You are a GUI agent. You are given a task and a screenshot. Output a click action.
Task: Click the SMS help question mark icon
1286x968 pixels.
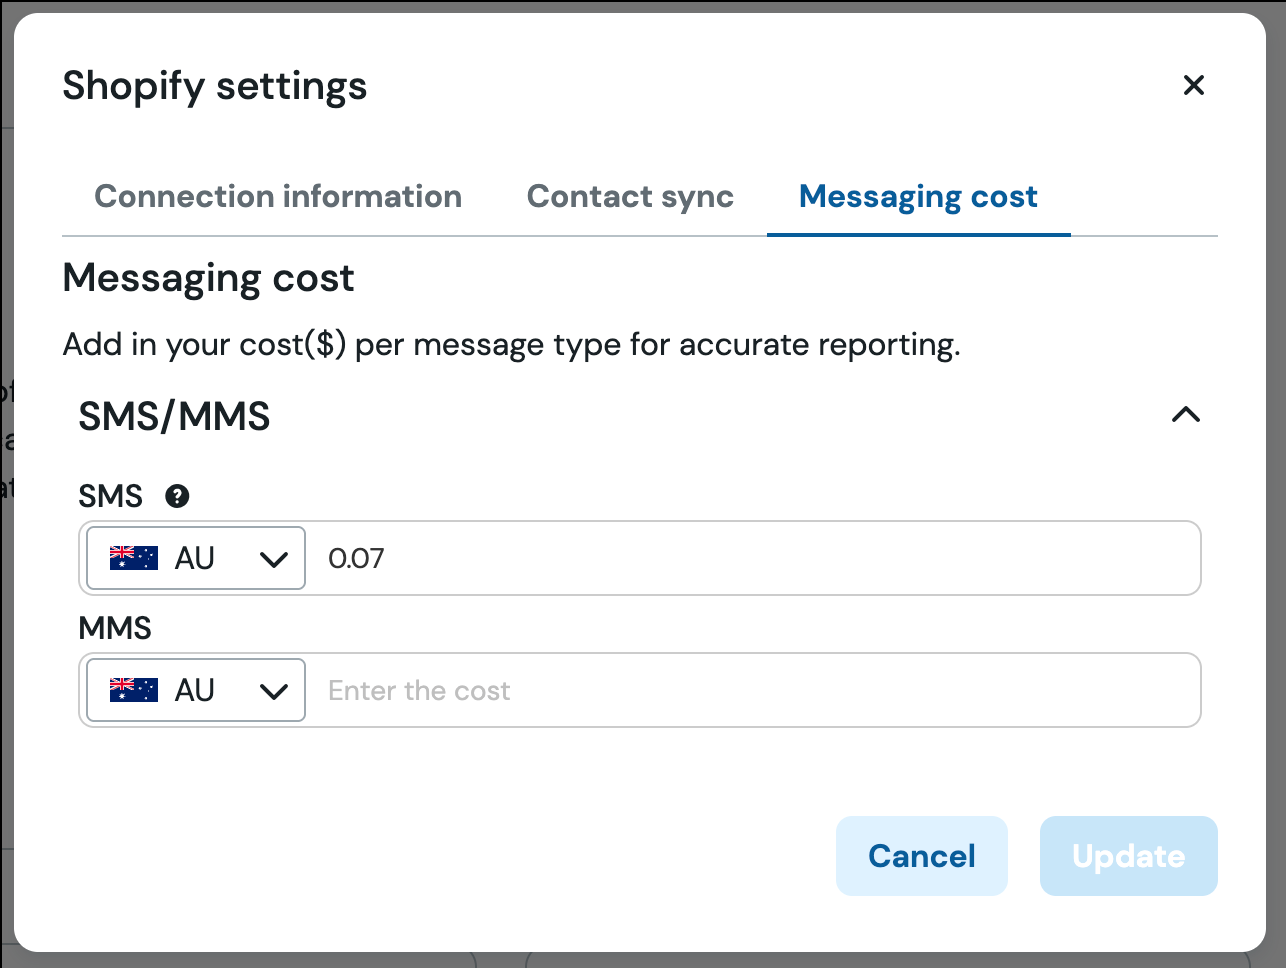coord(176,496)
